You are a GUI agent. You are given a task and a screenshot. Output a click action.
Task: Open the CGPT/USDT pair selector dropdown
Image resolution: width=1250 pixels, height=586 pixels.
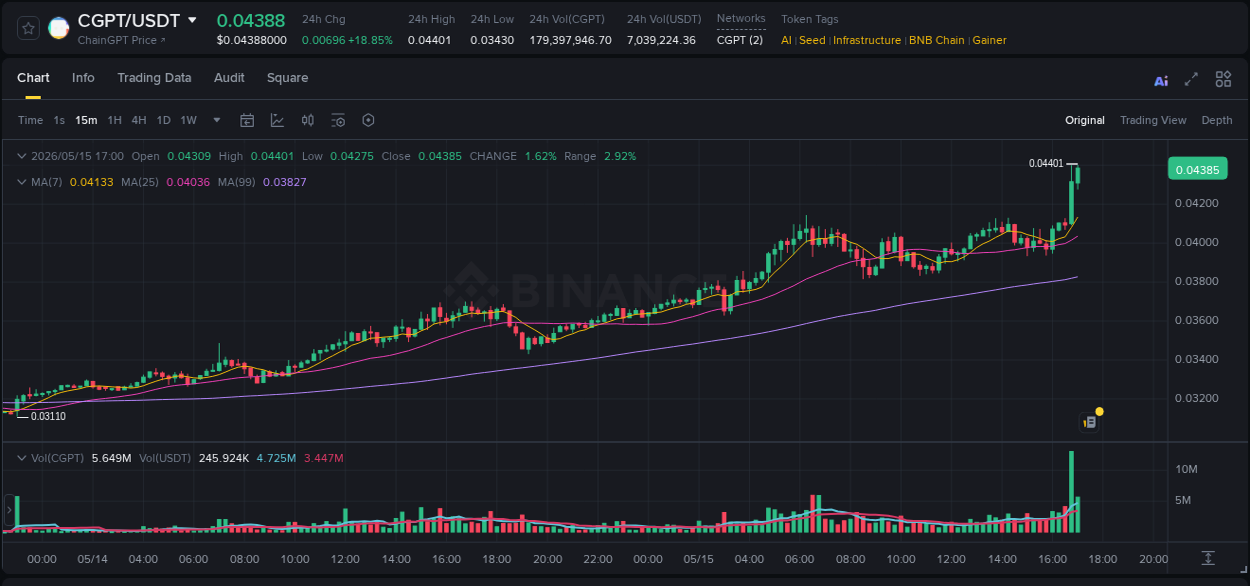coord(193,20)
